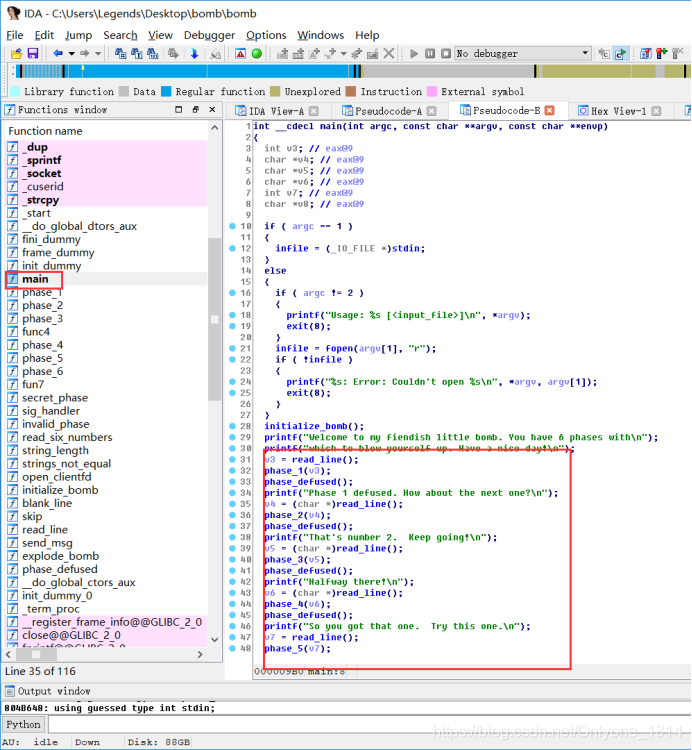The width and height of the screenshot is (692, 750).
Task: Open the Debugger menu
Action: [x=209, y=35]
